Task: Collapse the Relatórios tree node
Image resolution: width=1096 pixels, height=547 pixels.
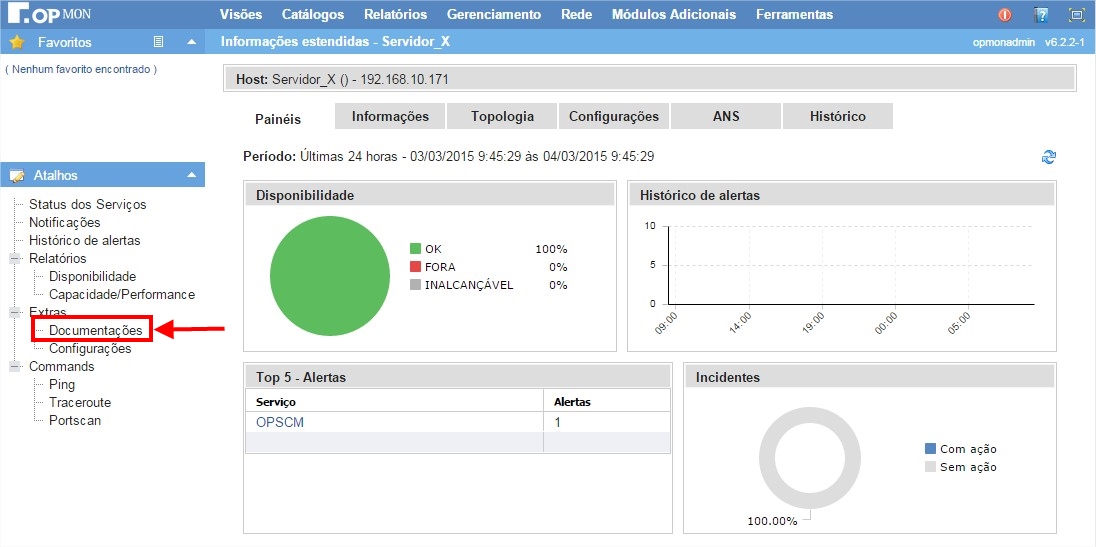Action: 15,259
